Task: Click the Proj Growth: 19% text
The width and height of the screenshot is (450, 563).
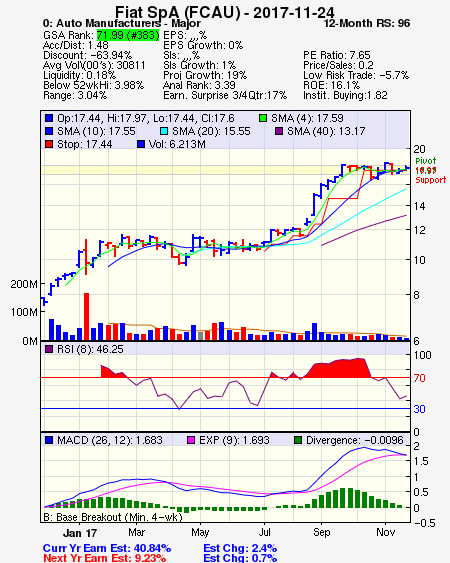Action: pyautogui.click(x=205, y=75)
